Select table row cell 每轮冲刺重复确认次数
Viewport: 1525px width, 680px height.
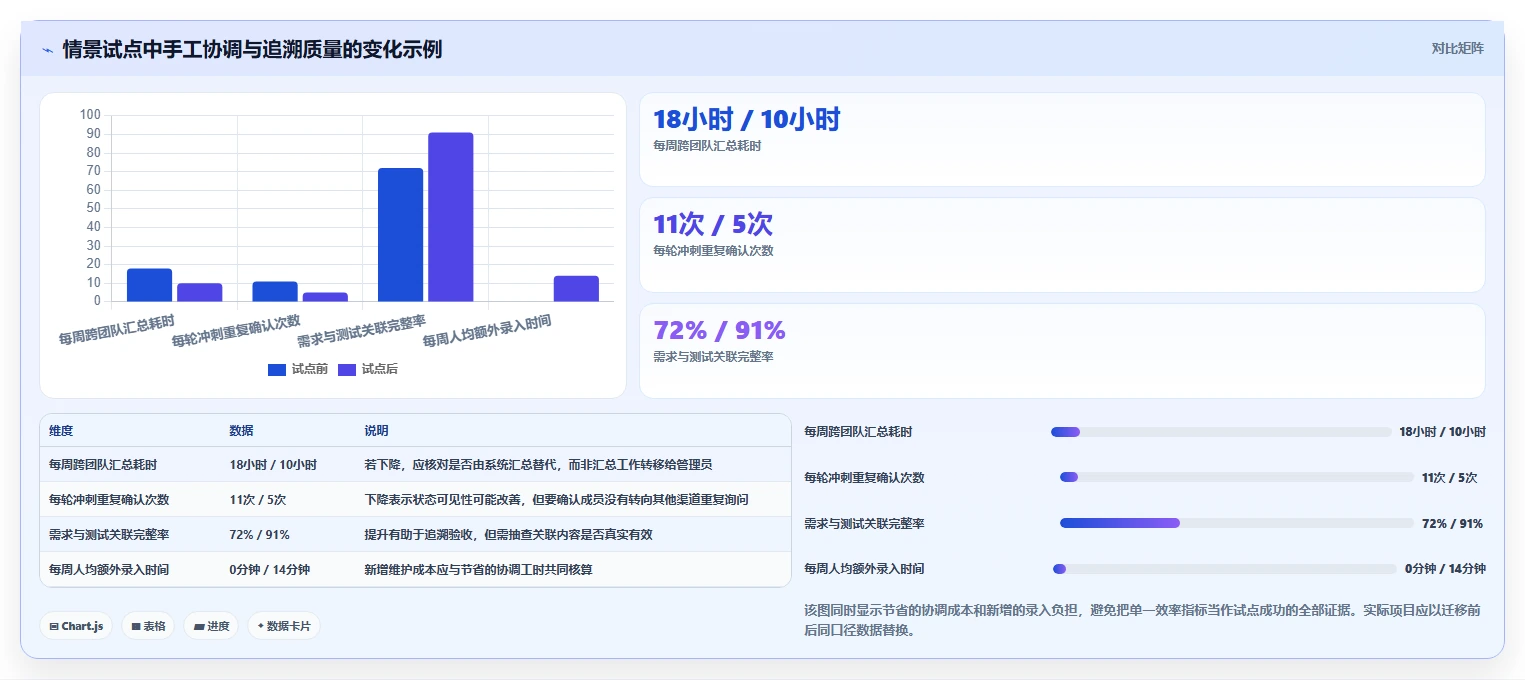pos(109,500)
